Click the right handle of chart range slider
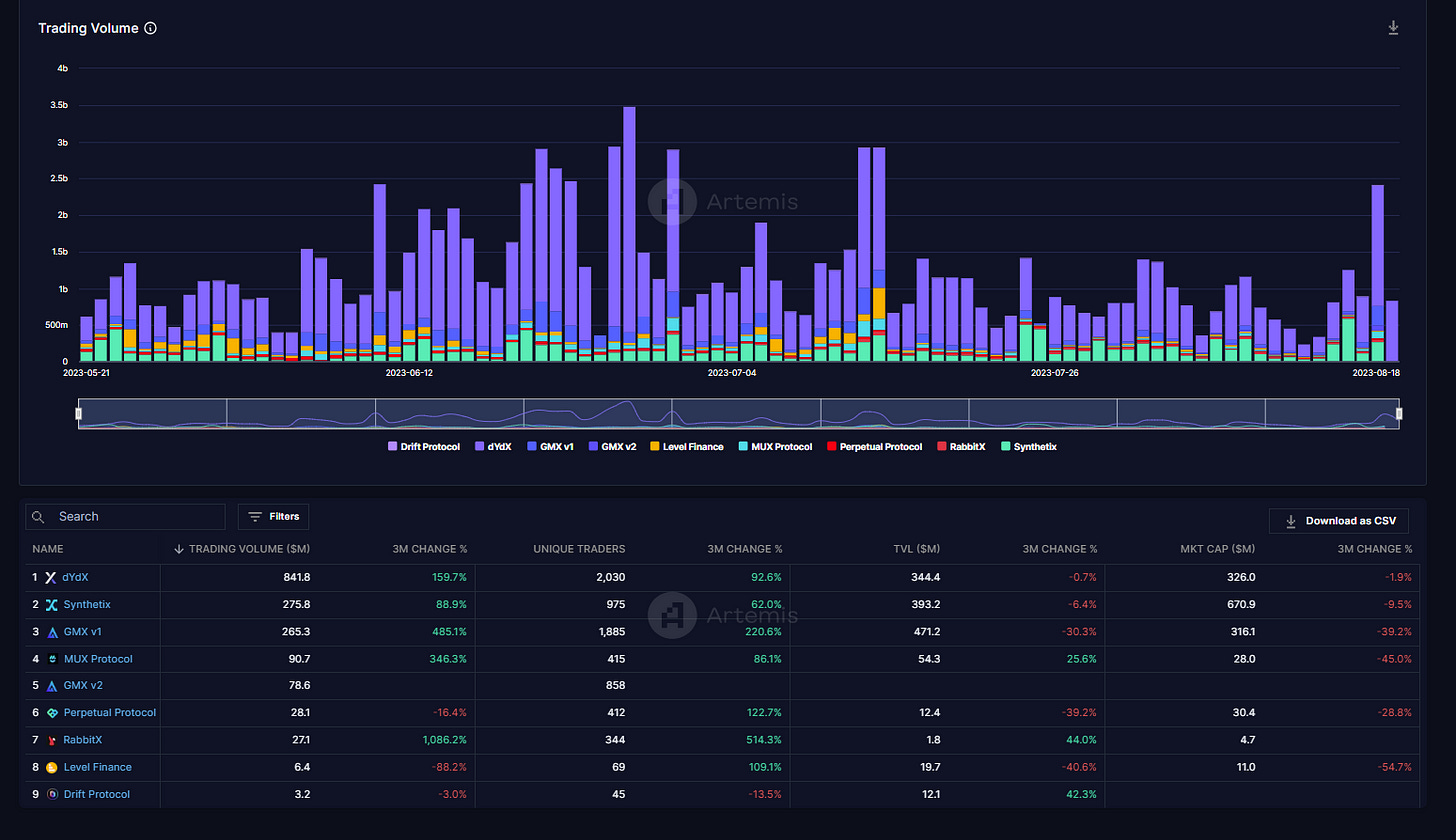This screenshot has width=1456, height=840. coord(1399,413)
